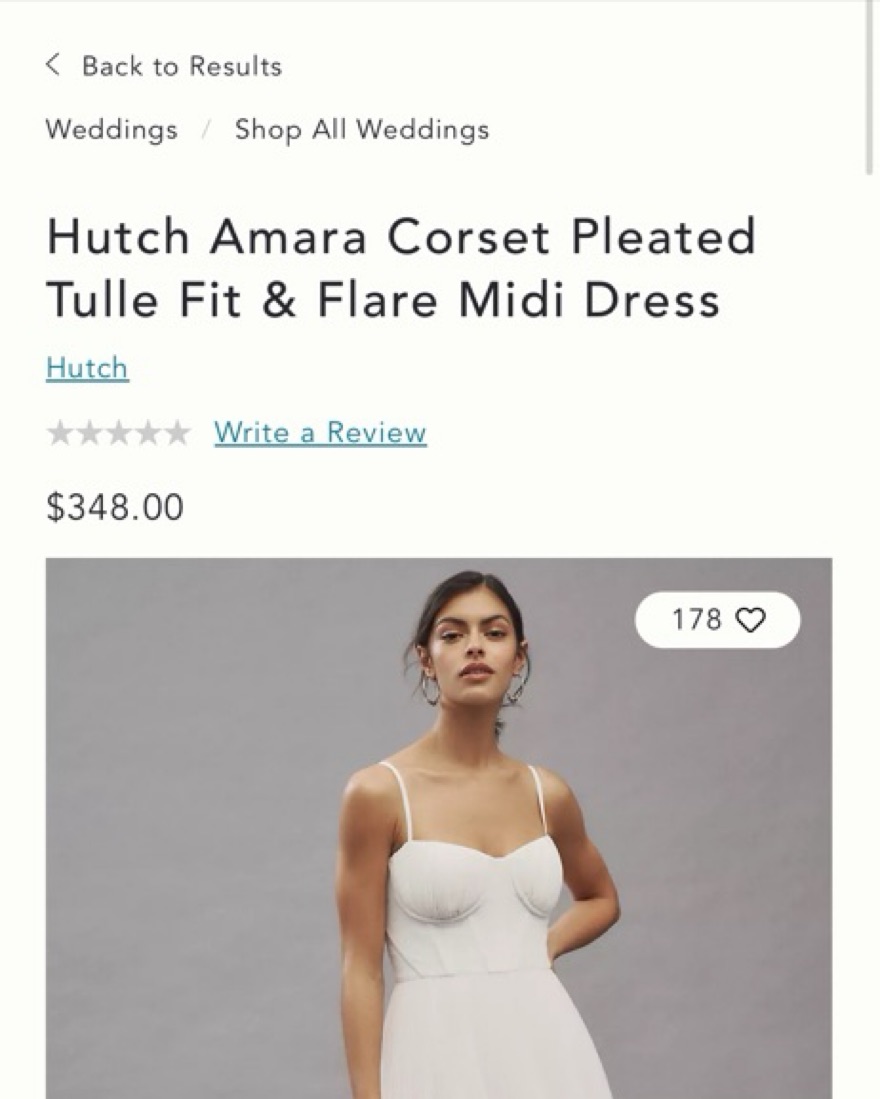
Task: Open the Hutch brand link
Action: point(87,368)
